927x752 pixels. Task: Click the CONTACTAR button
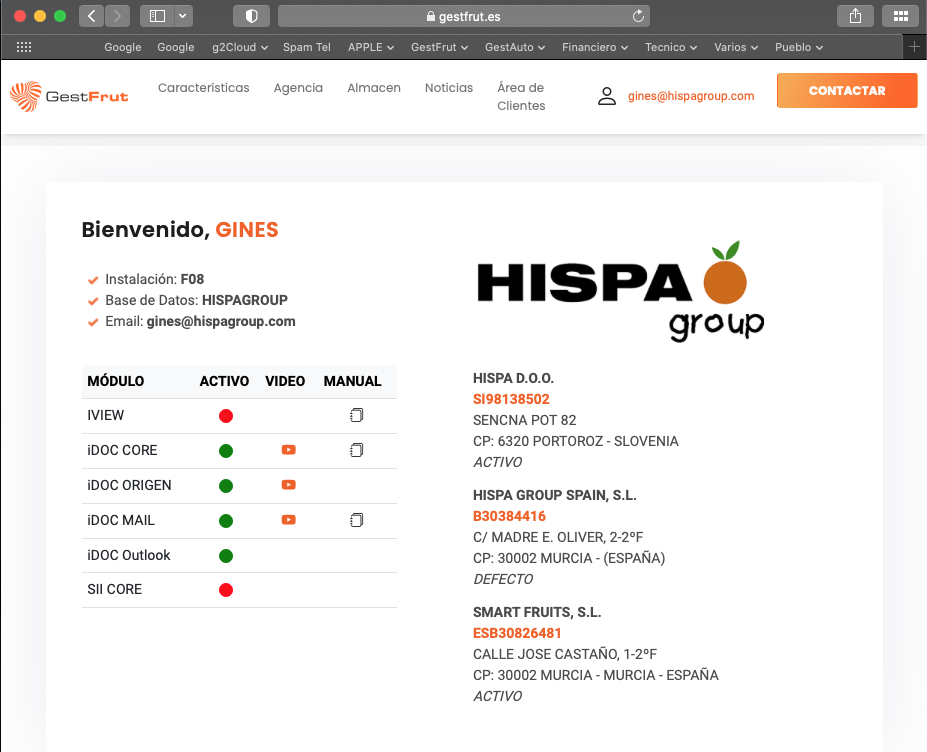point(847,90)
